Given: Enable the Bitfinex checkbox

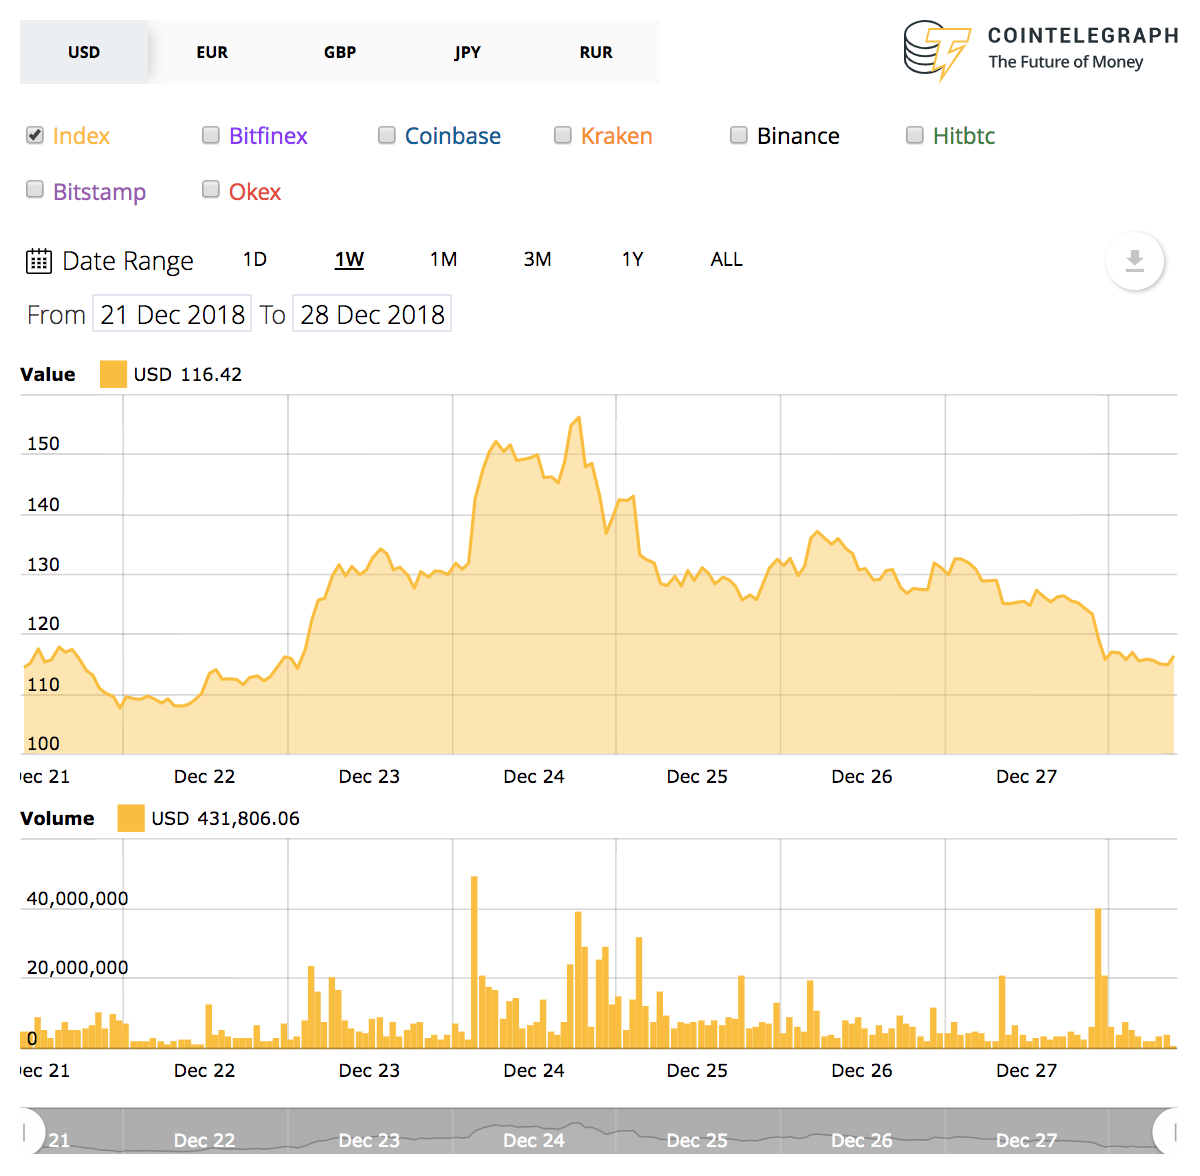Looking at the screenshot, I should pos(211,135).
